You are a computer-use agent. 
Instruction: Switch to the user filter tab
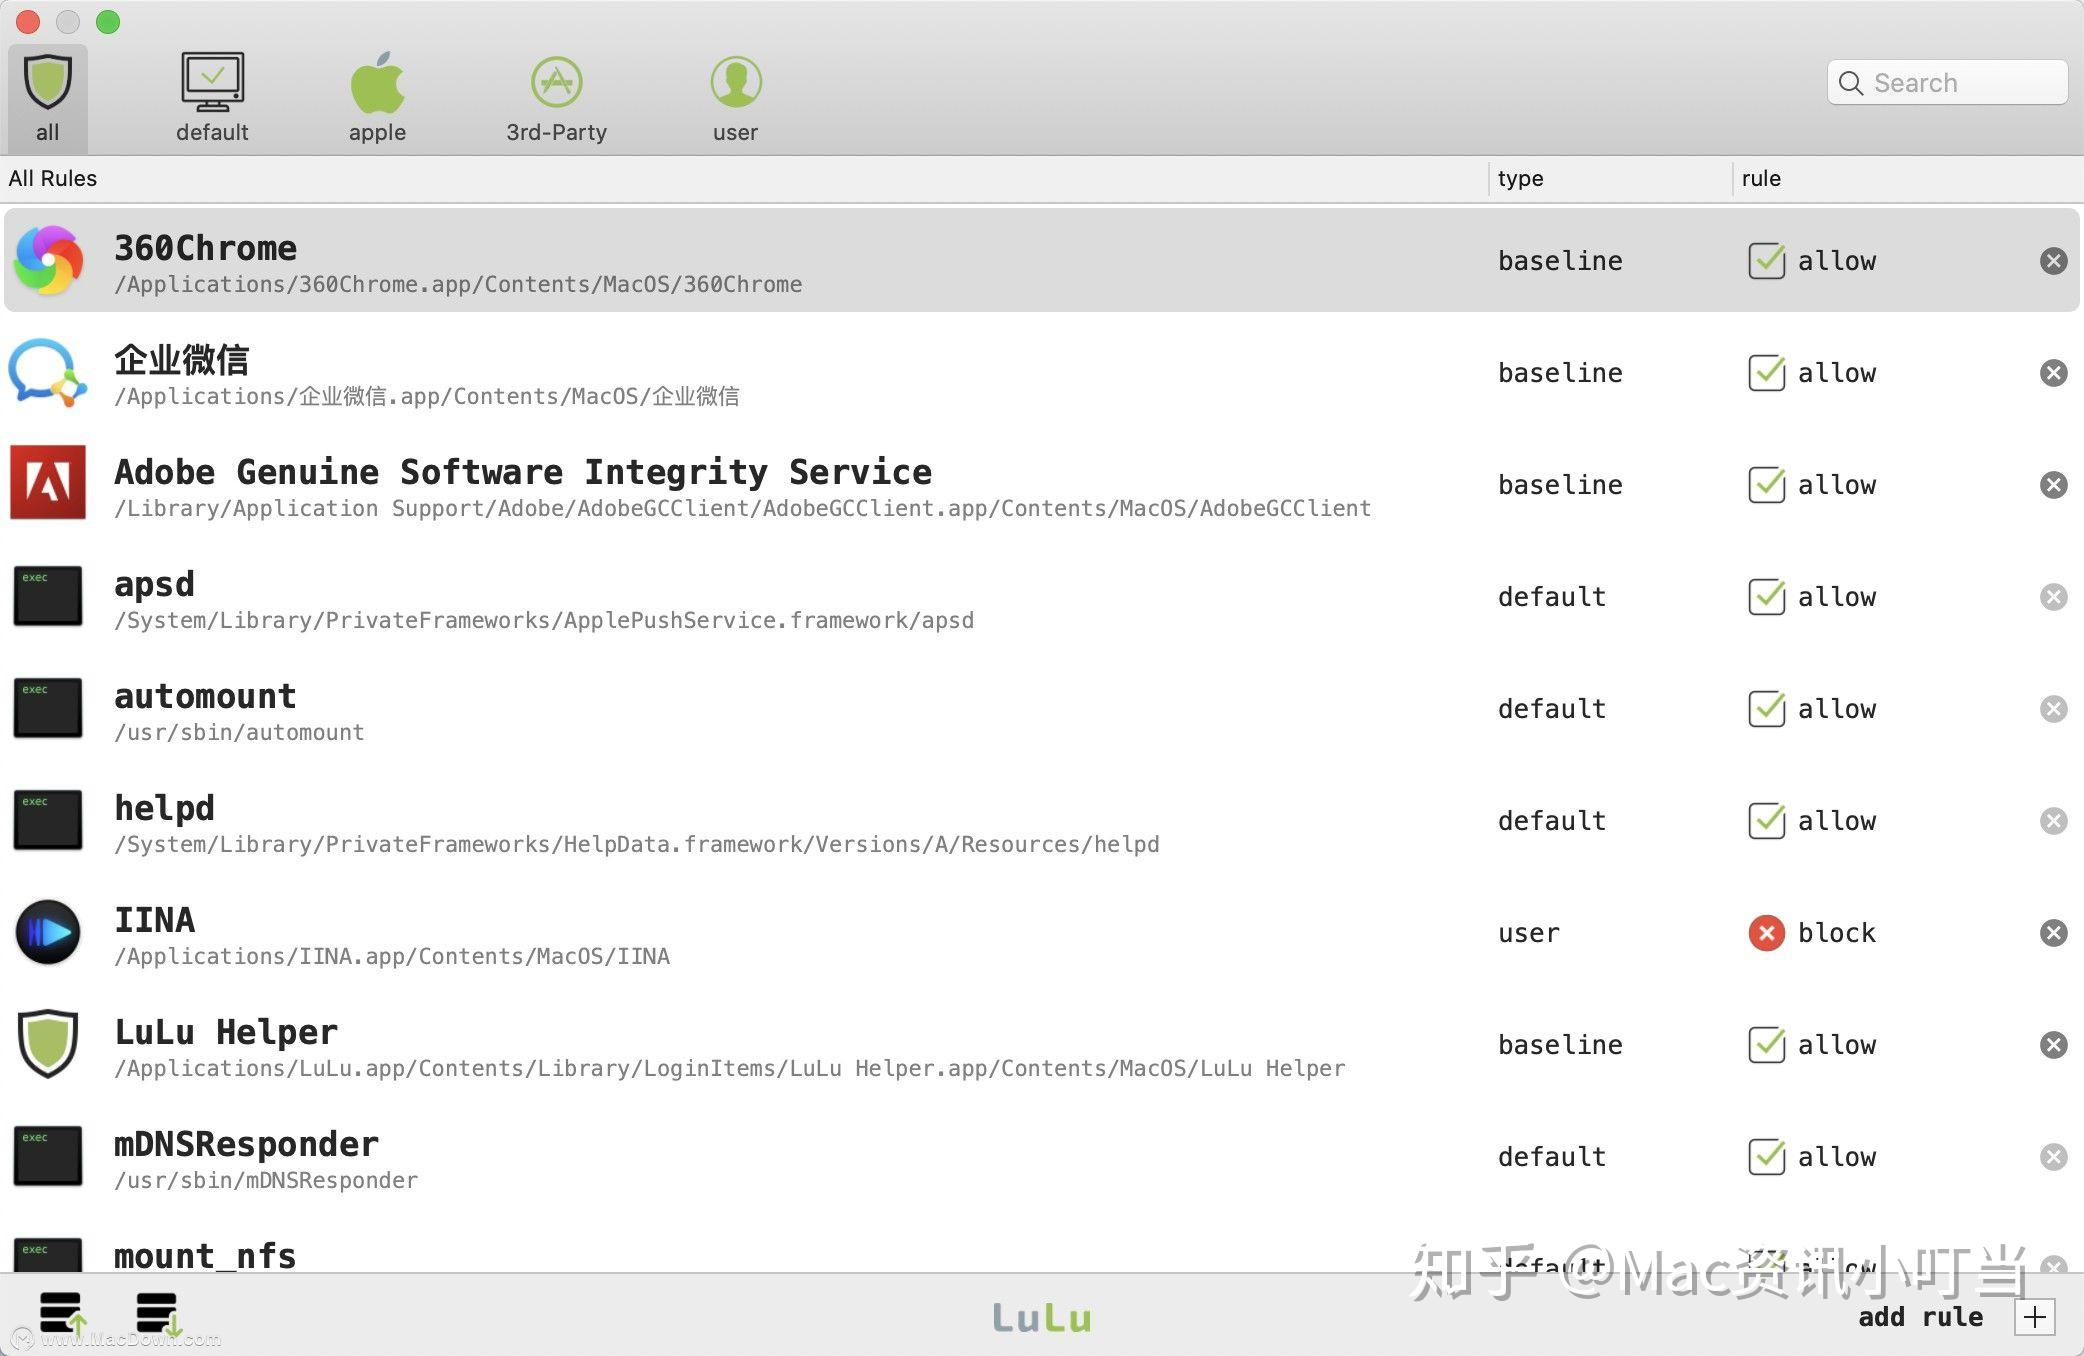coord(736,95)
